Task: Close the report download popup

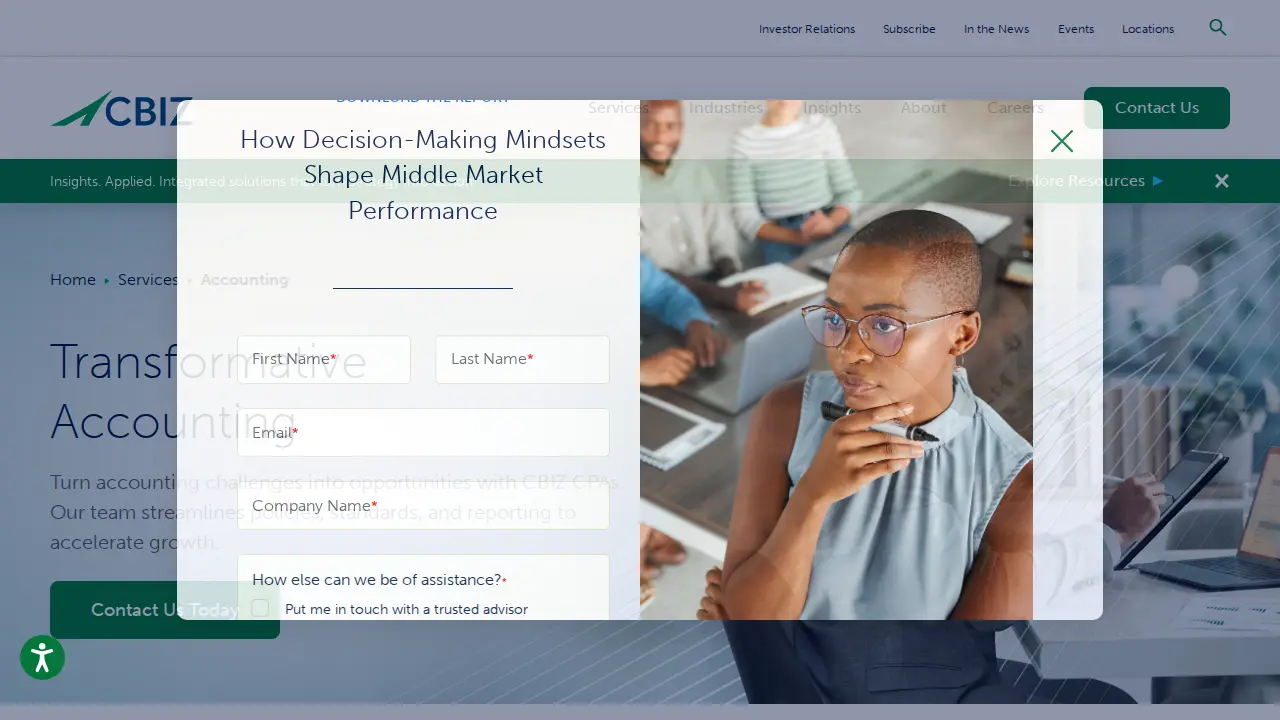Action: [x=1062, y=141]
